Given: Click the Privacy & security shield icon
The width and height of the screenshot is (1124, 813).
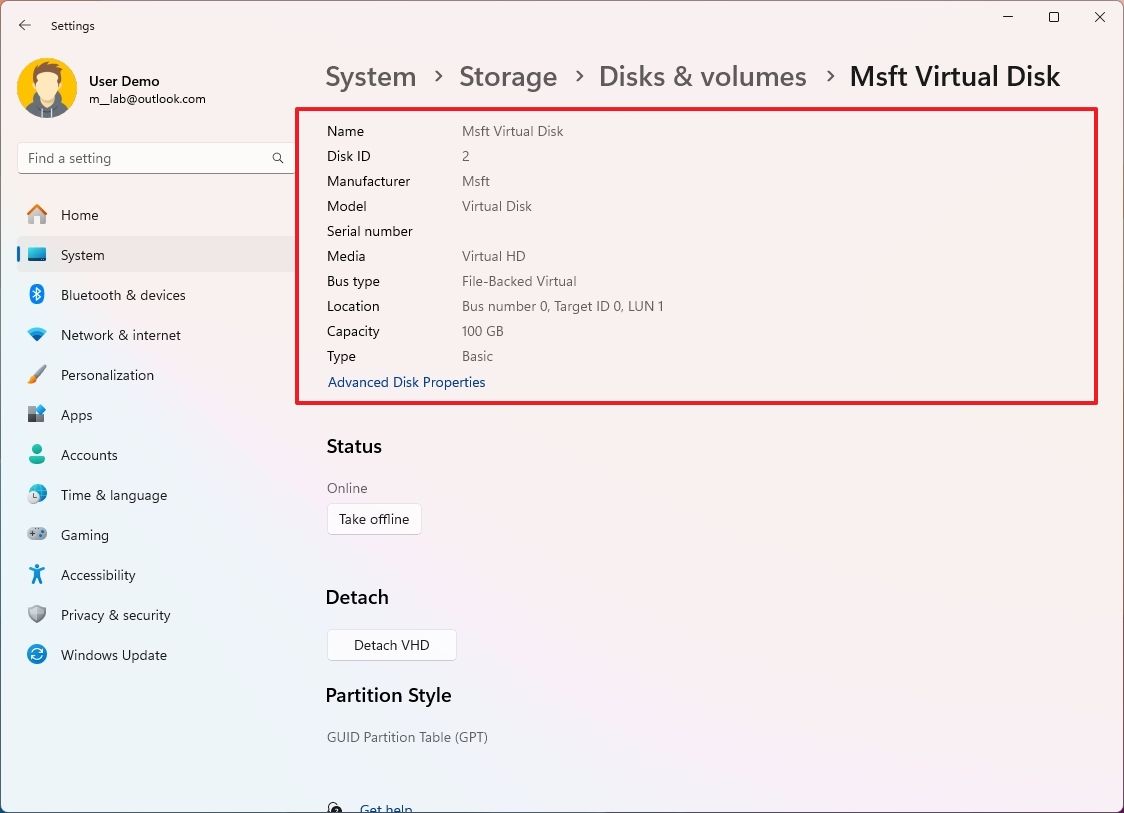Looking at the screenshot, I should pos(36,615).
